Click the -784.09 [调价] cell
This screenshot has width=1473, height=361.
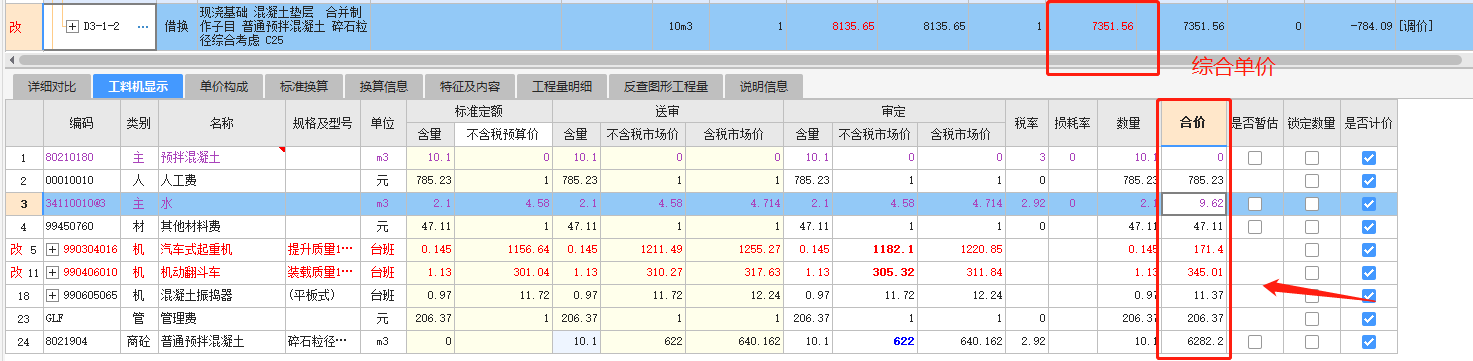(1391, 26)
